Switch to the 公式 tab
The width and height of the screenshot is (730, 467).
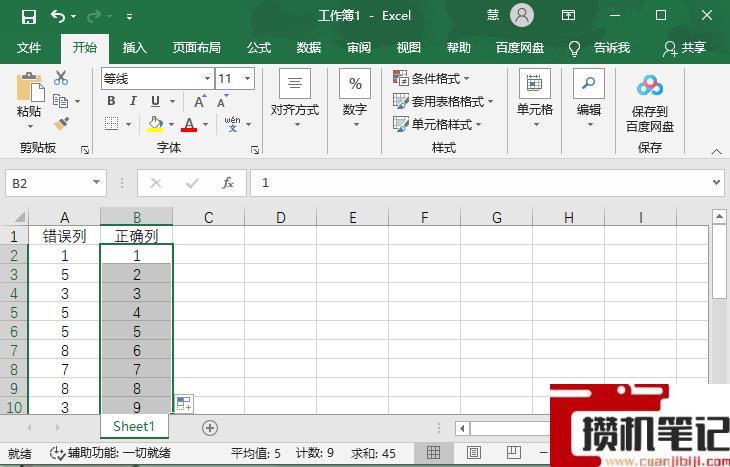pyautogui.click(x=259, y=47)
